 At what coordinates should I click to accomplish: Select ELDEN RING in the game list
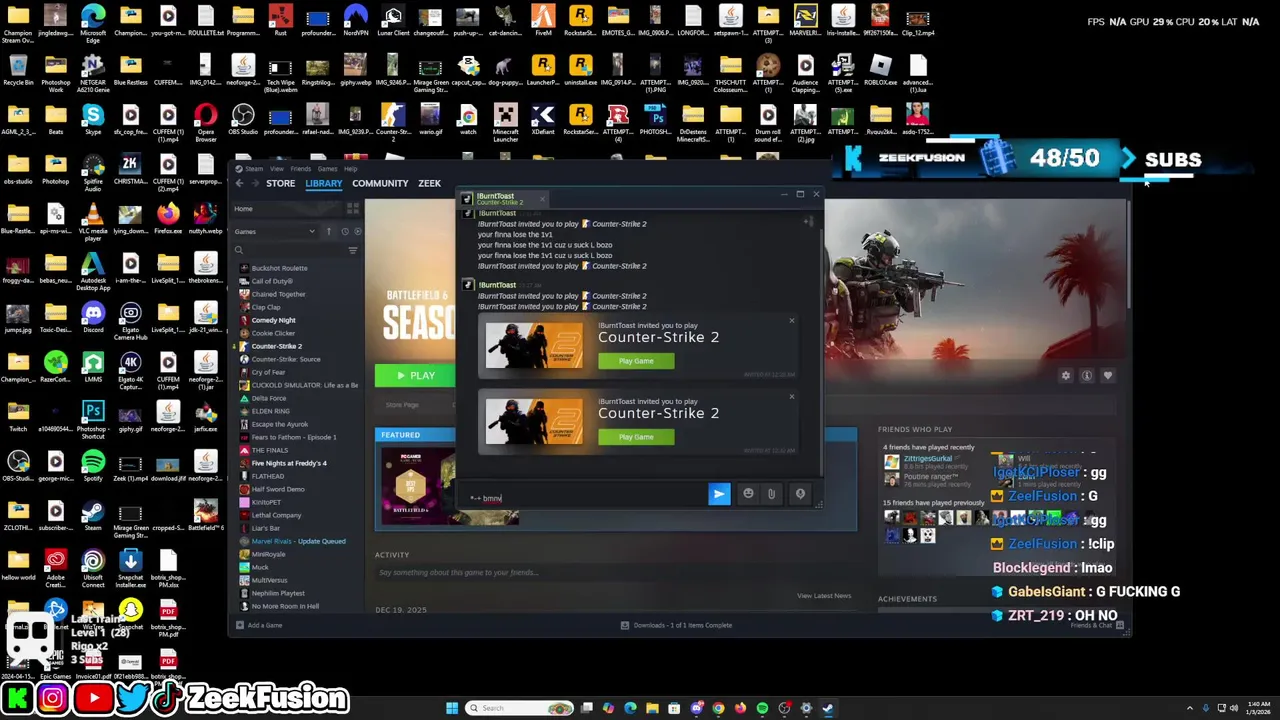coord(270,411)
